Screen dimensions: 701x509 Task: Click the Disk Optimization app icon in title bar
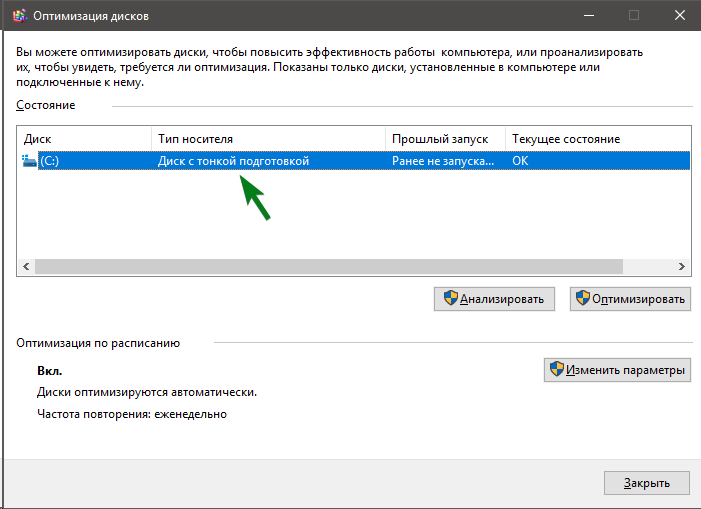(x=18, y=16)
